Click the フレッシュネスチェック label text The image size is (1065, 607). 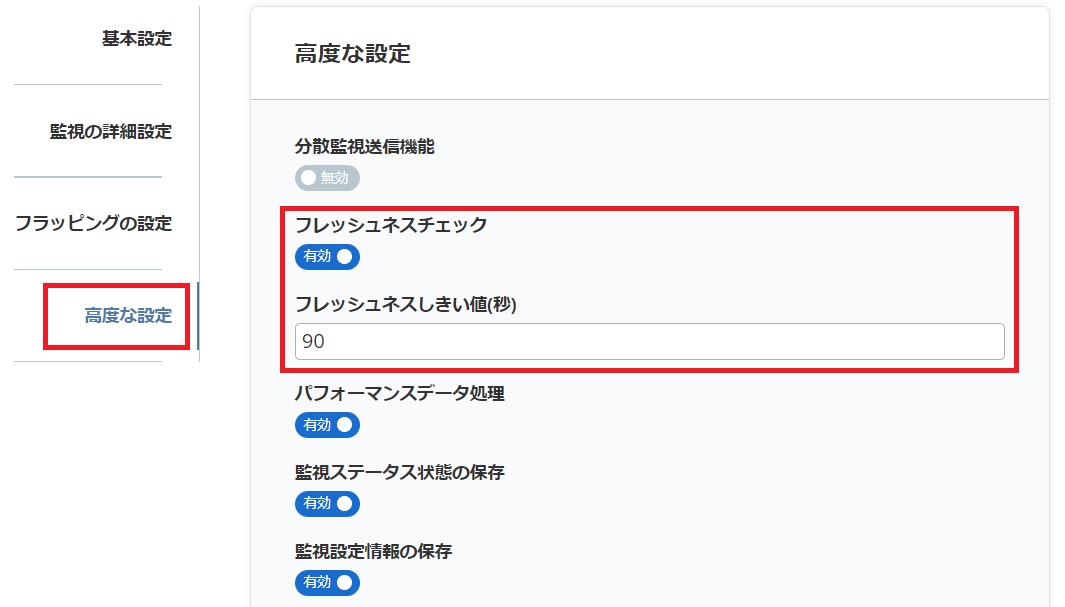pos(391,225)
